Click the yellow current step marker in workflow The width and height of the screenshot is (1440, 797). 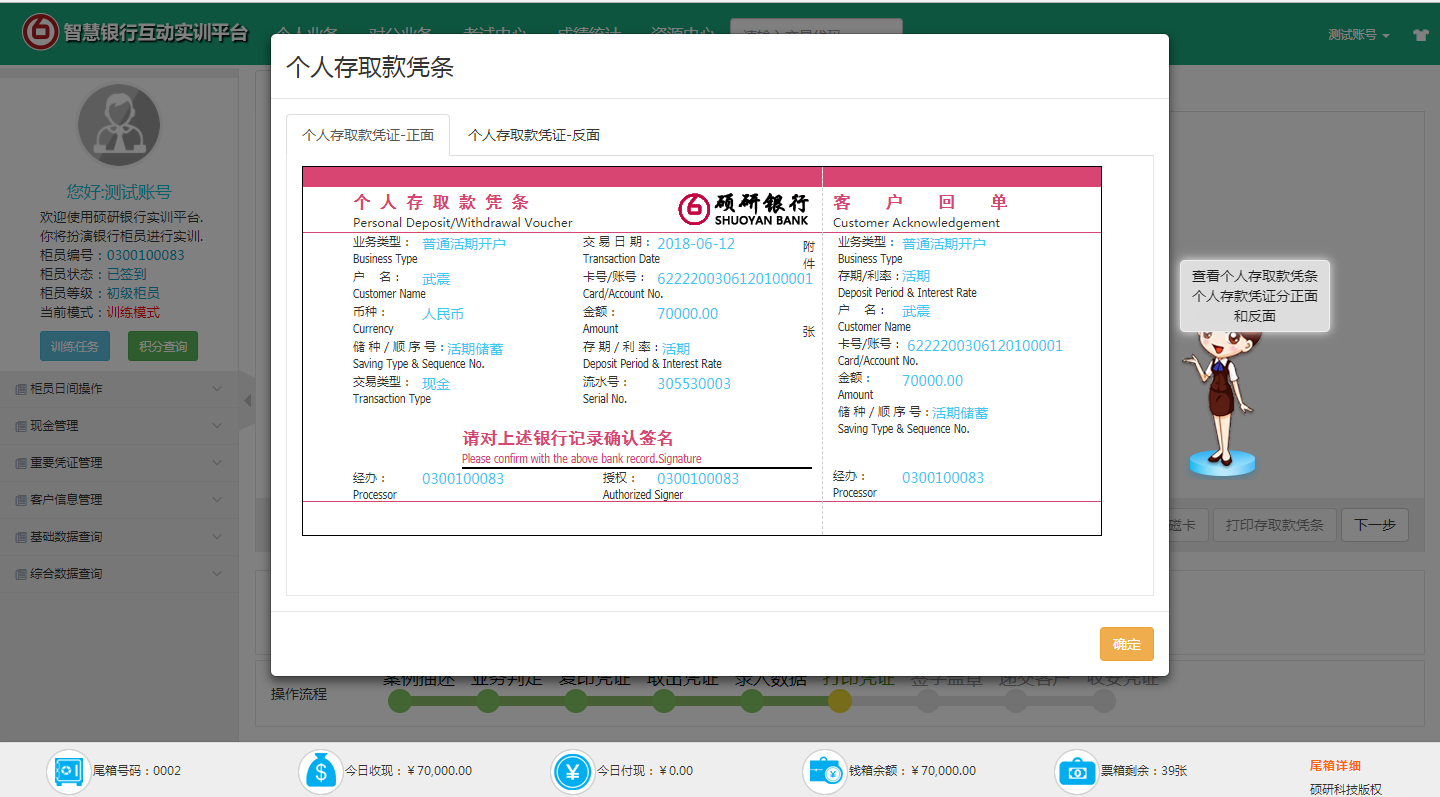(x=840, y=701)
